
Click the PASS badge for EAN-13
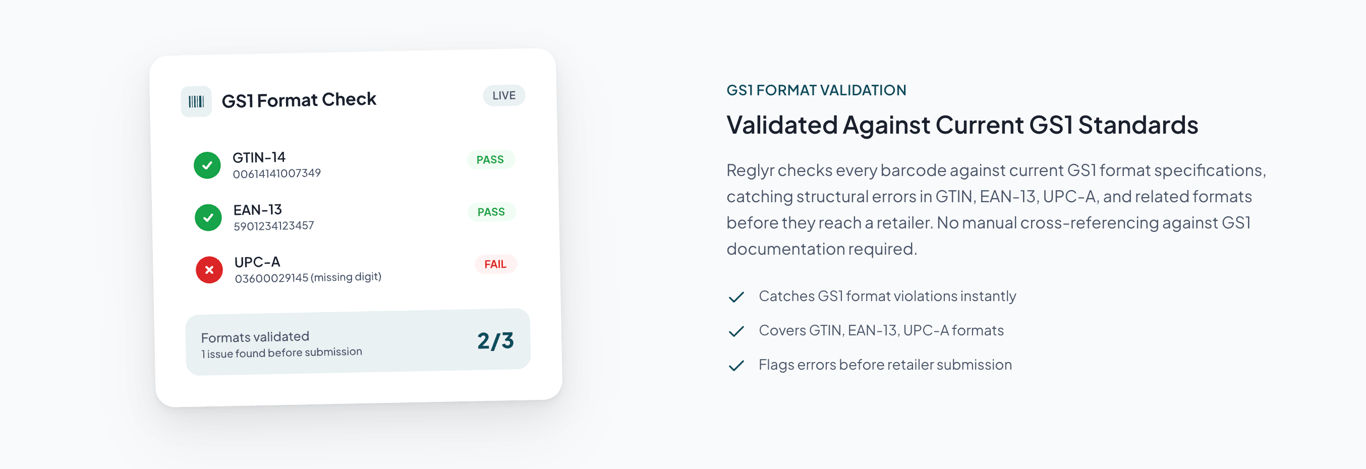tap(491, 212)
